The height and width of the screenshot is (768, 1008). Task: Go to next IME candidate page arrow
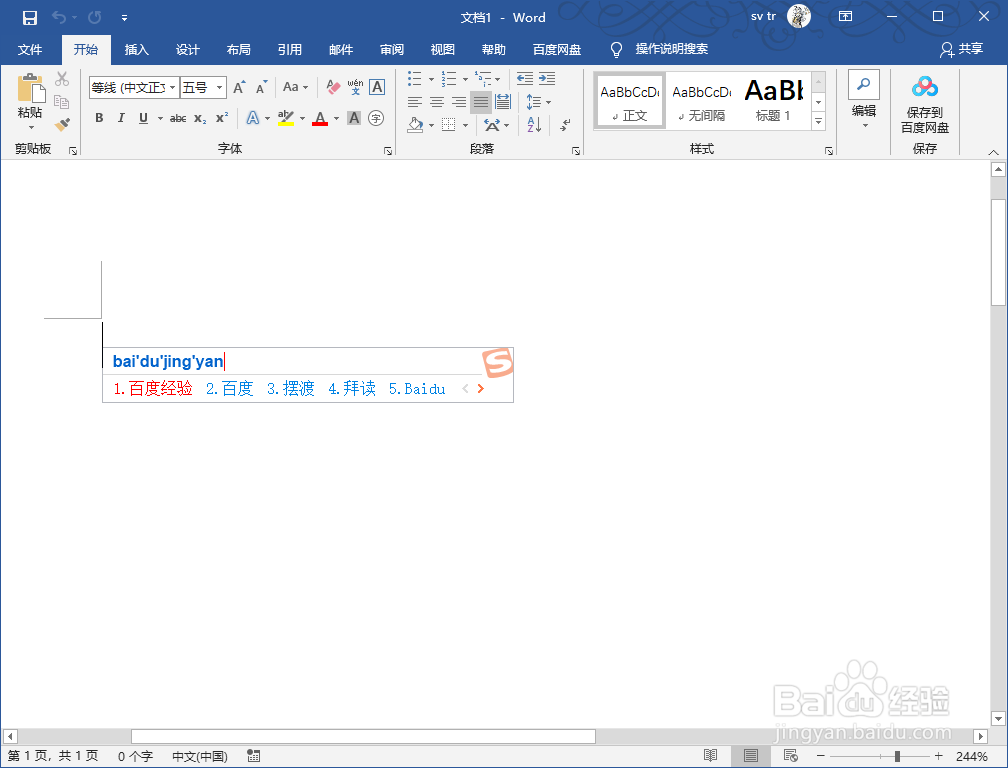[x=481, y=389]
